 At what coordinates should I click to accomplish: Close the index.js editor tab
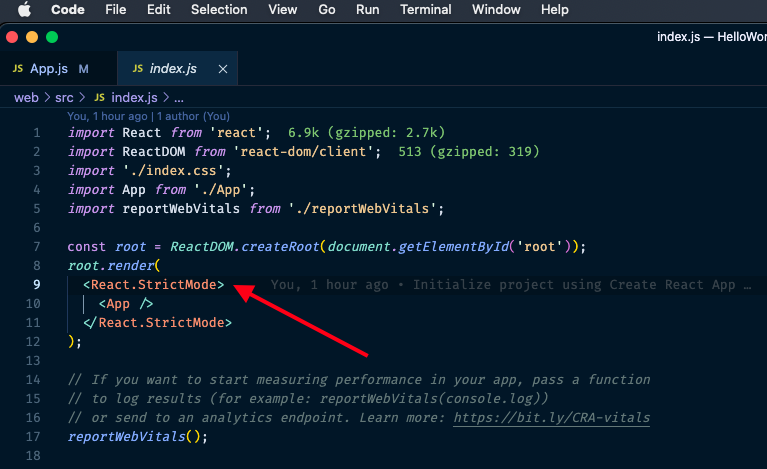point(222,69)
